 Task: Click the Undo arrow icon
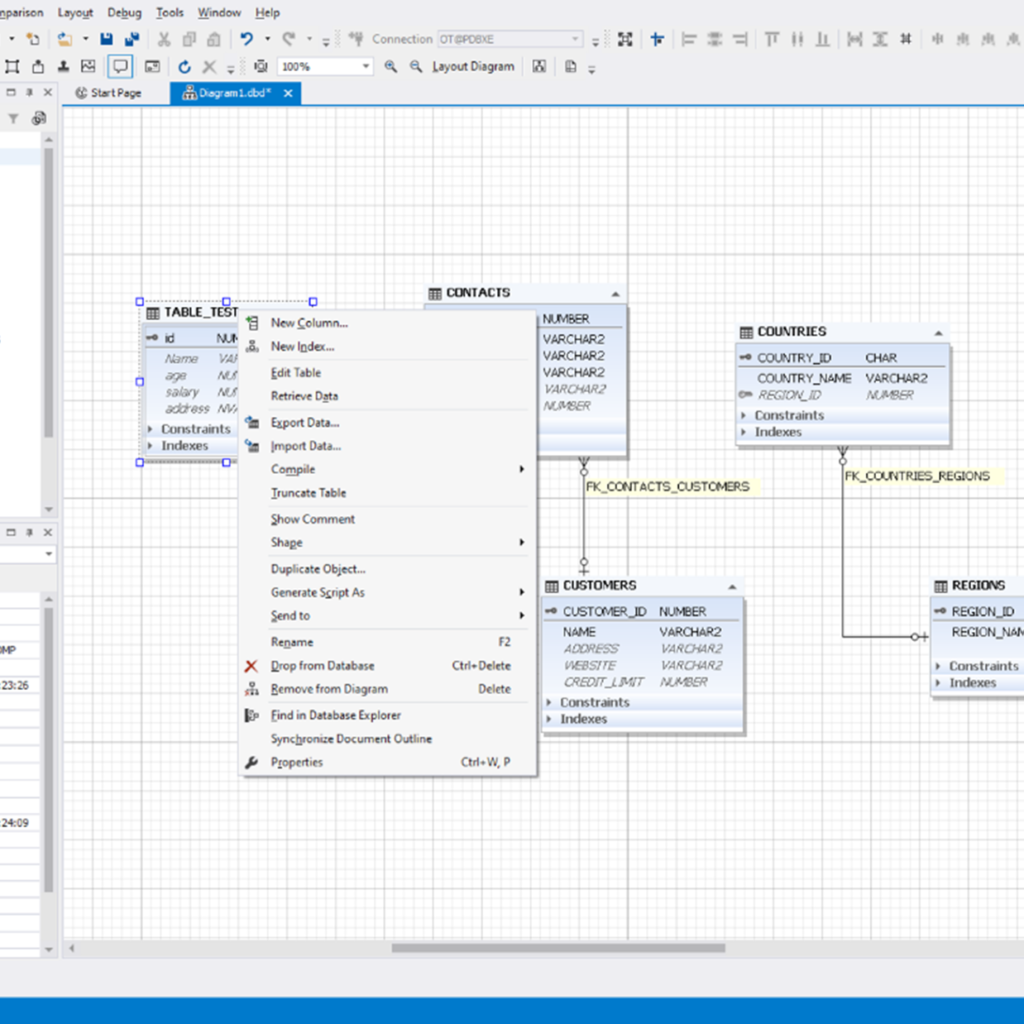point(247,39)
